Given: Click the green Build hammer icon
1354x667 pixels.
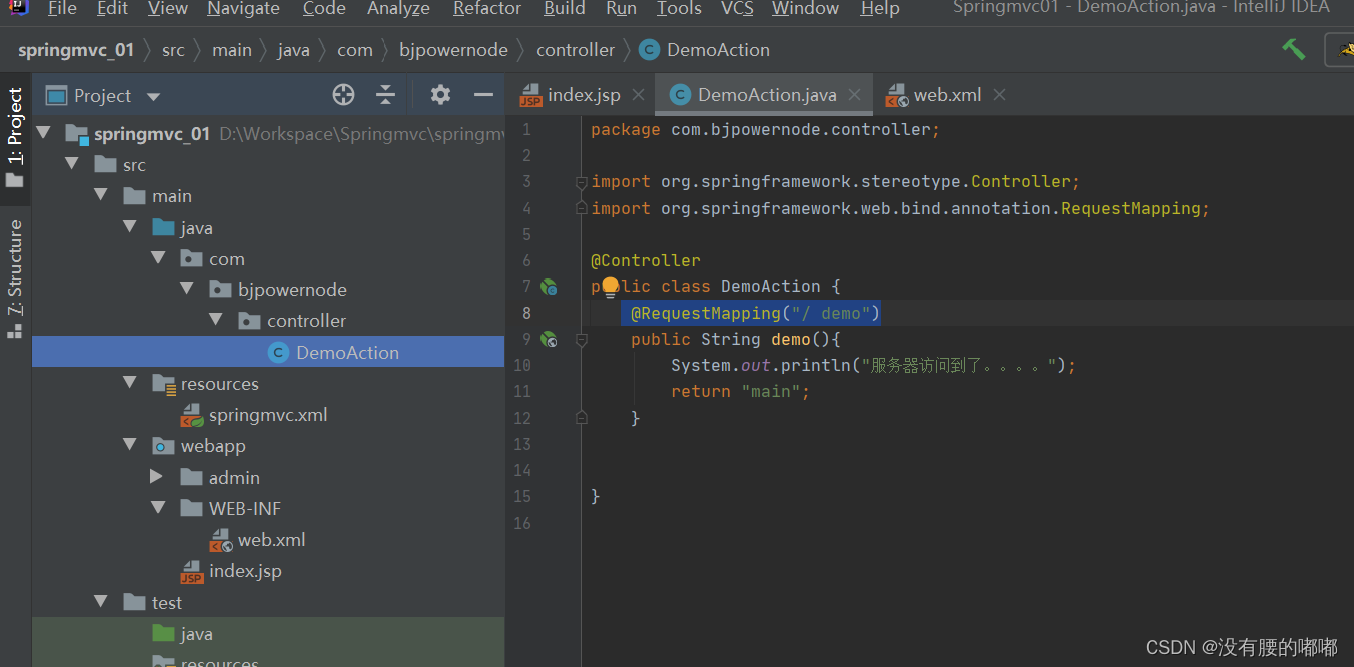Looking at the screenshot, I should [x=1294, y=48].
